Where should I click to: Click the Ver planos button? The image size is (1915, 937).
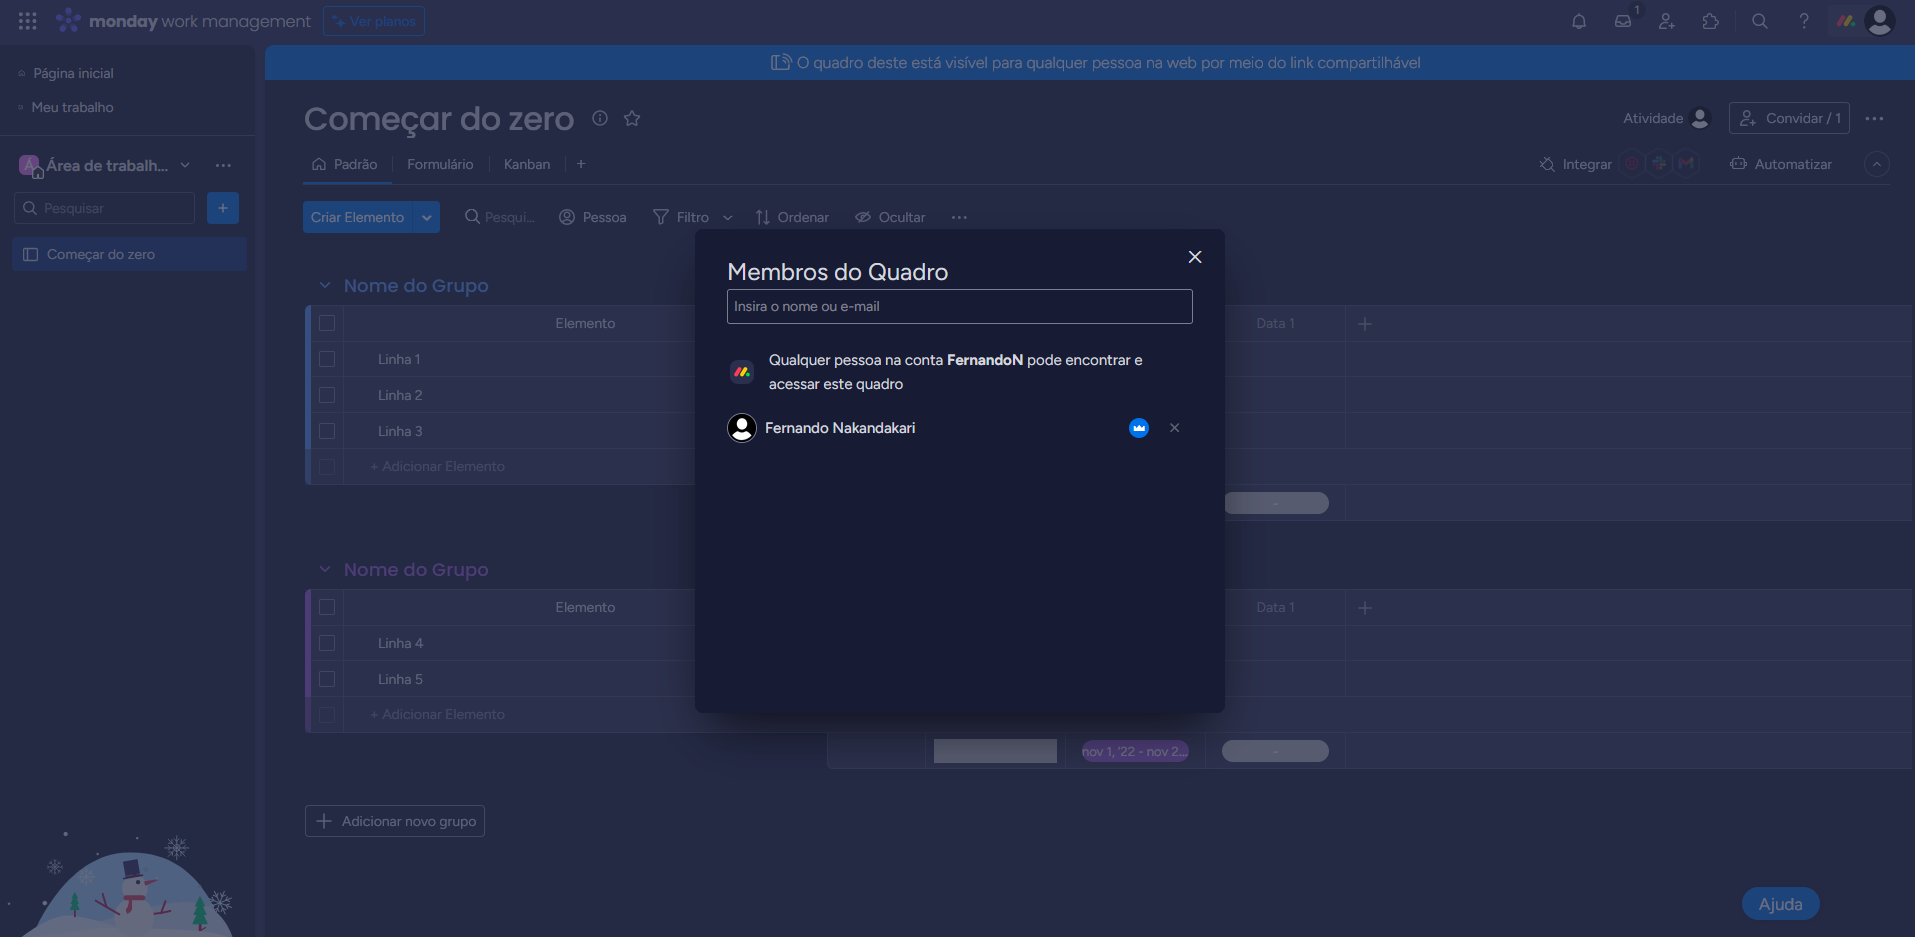point(374,21)
